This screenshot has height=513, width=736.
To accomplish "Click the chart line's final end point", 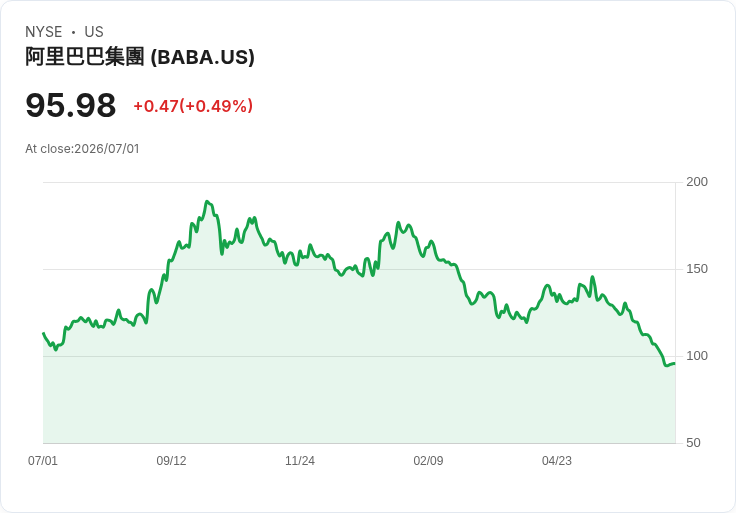I will pyautogui.click(x=675, y=363).
